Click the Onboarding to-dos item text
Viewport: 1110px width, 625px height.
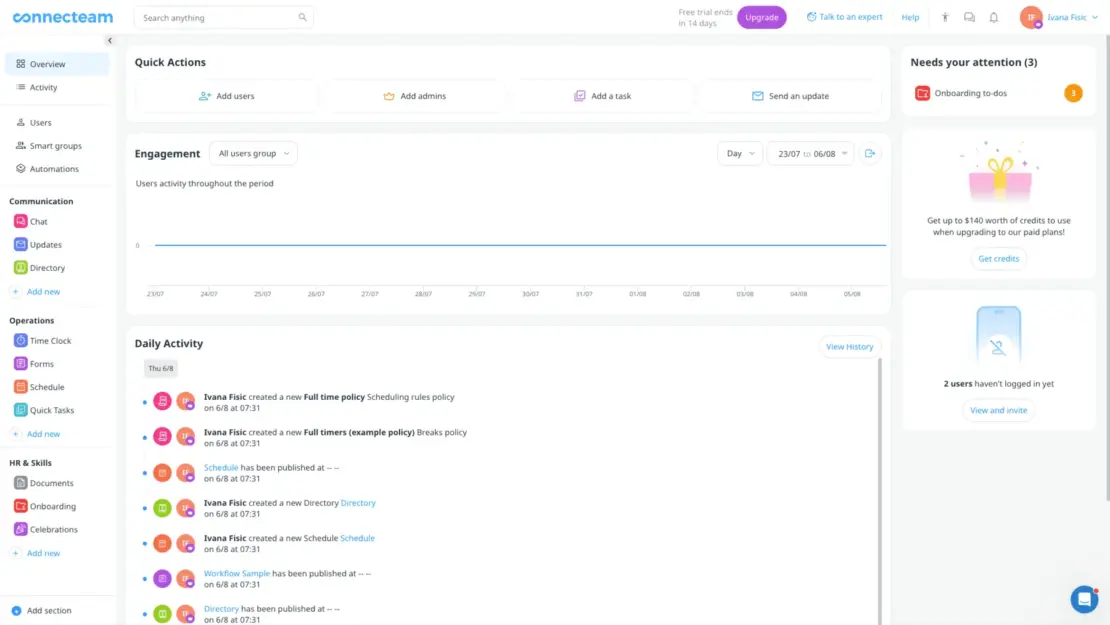pyautogui.click(x=971, y=93)
